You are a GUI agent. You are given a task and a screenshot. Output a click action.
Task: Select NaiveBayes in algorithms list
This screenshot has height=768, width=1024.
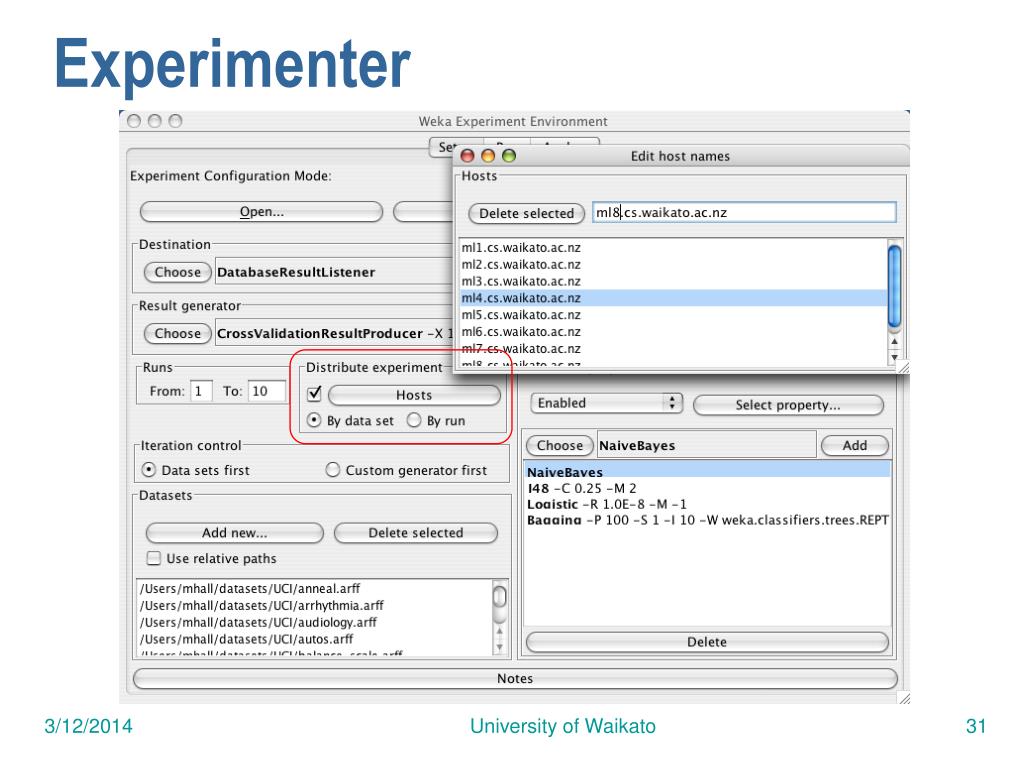707,472
